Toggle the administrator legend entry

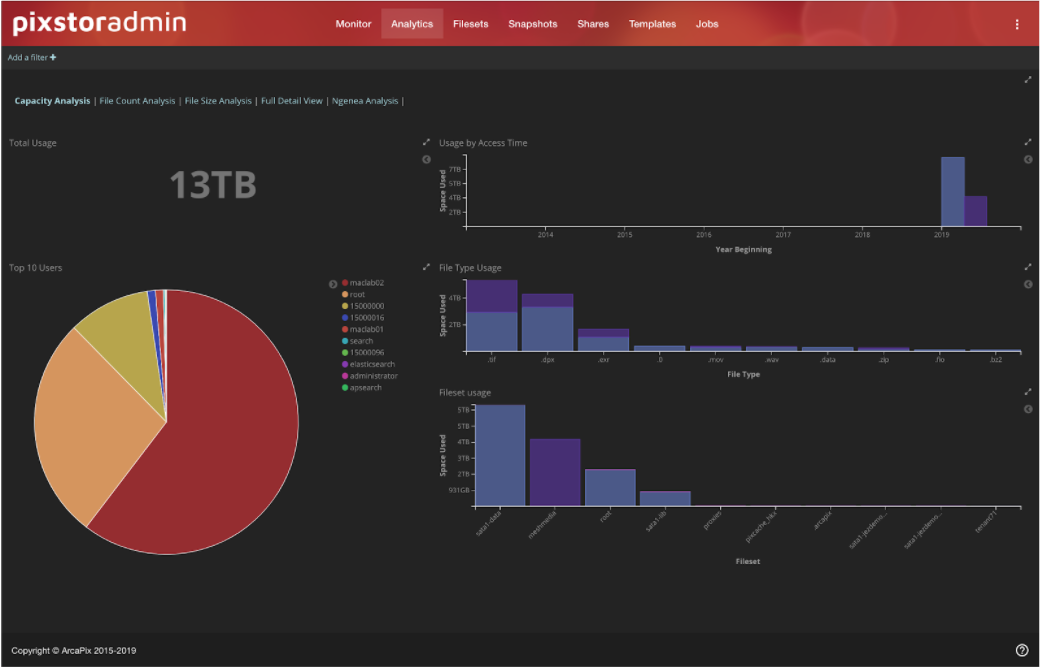click(372, 376)
